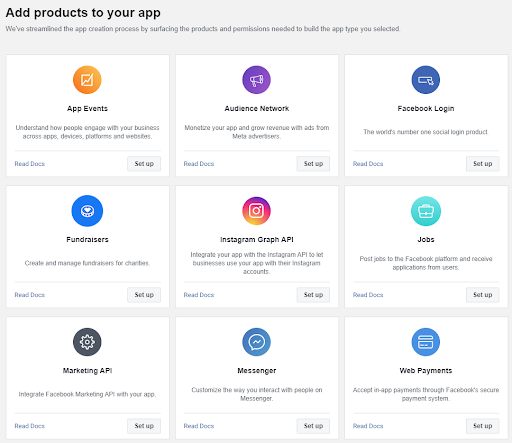
Task: Set up the Instagram Graph API
Action: [313, 295]
